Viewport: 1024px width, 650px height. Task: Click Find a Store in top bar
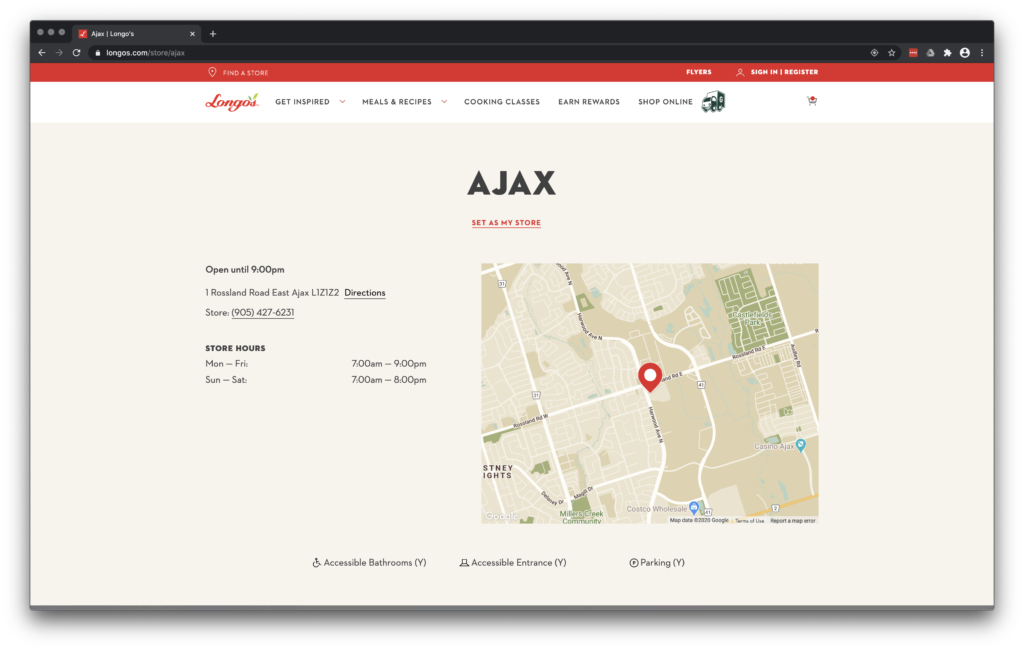[x=245, y=73]
